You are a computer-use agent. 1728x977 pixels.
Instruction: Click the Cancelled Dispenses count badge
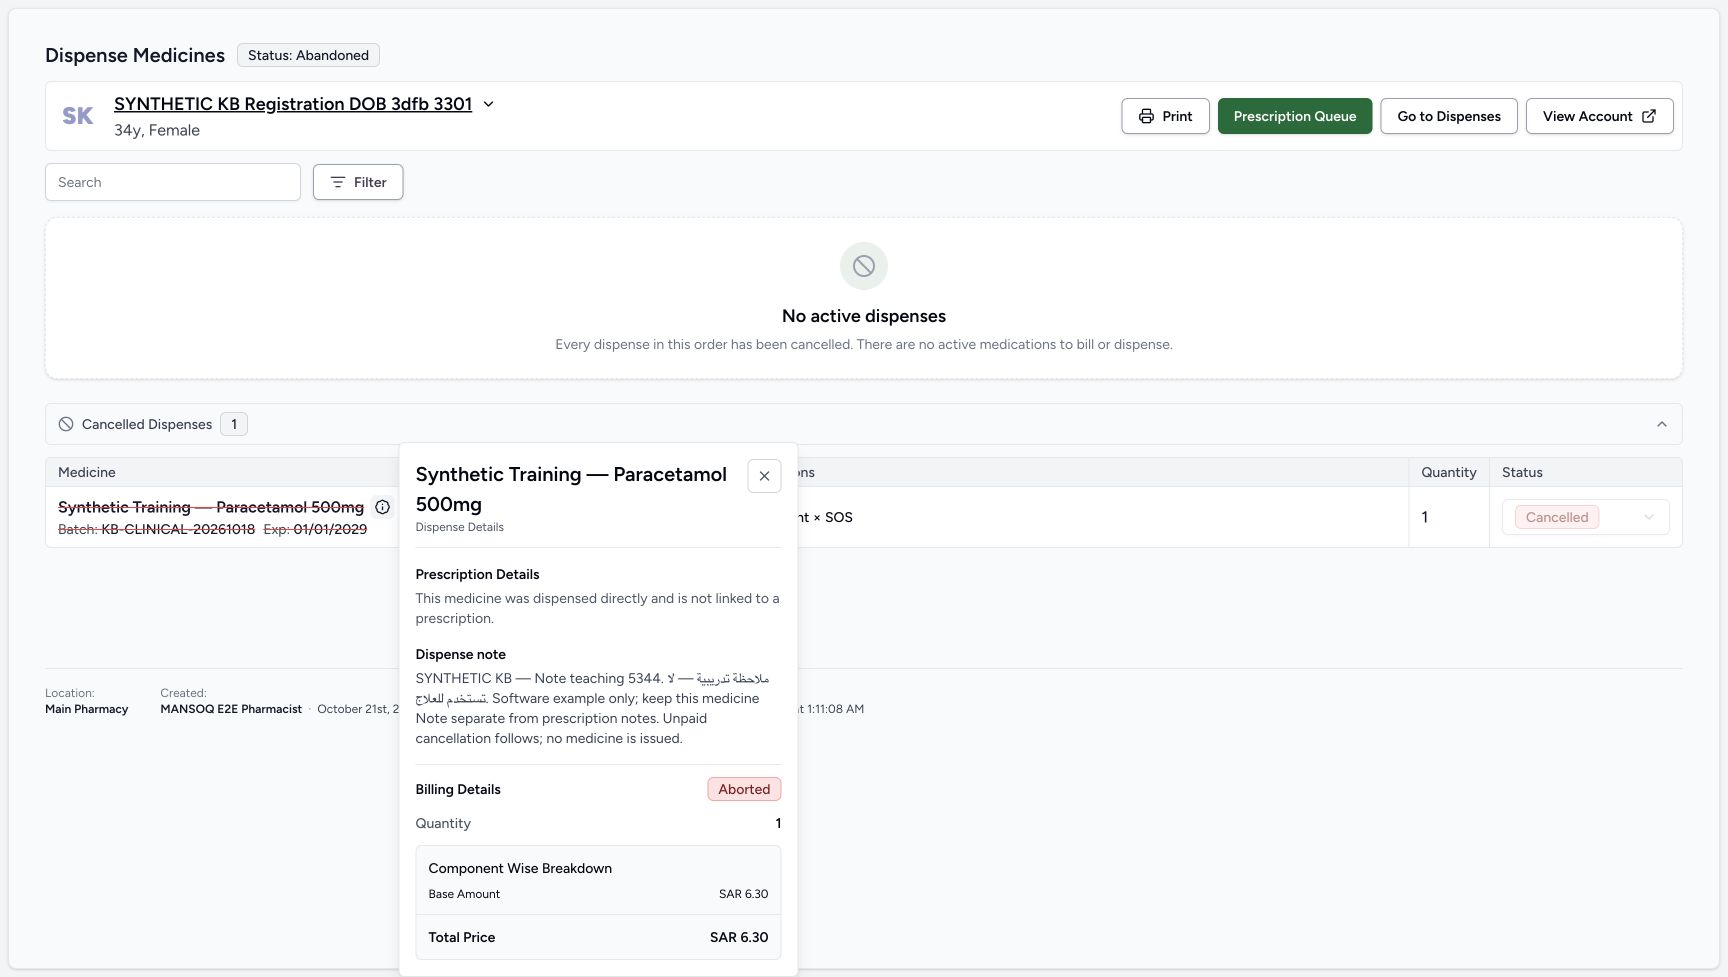click(234, 424)
